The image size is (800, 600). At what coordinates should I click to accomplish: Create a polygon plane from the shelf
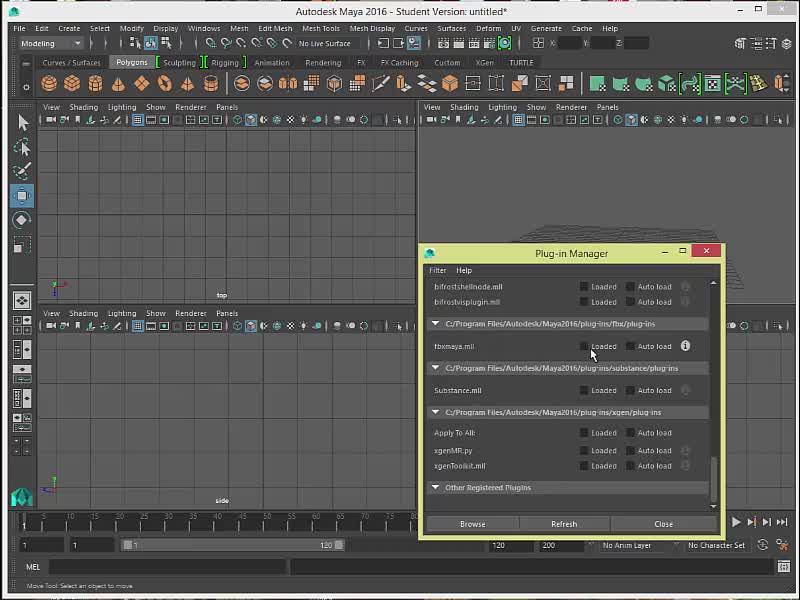click(x=141, y=83)
